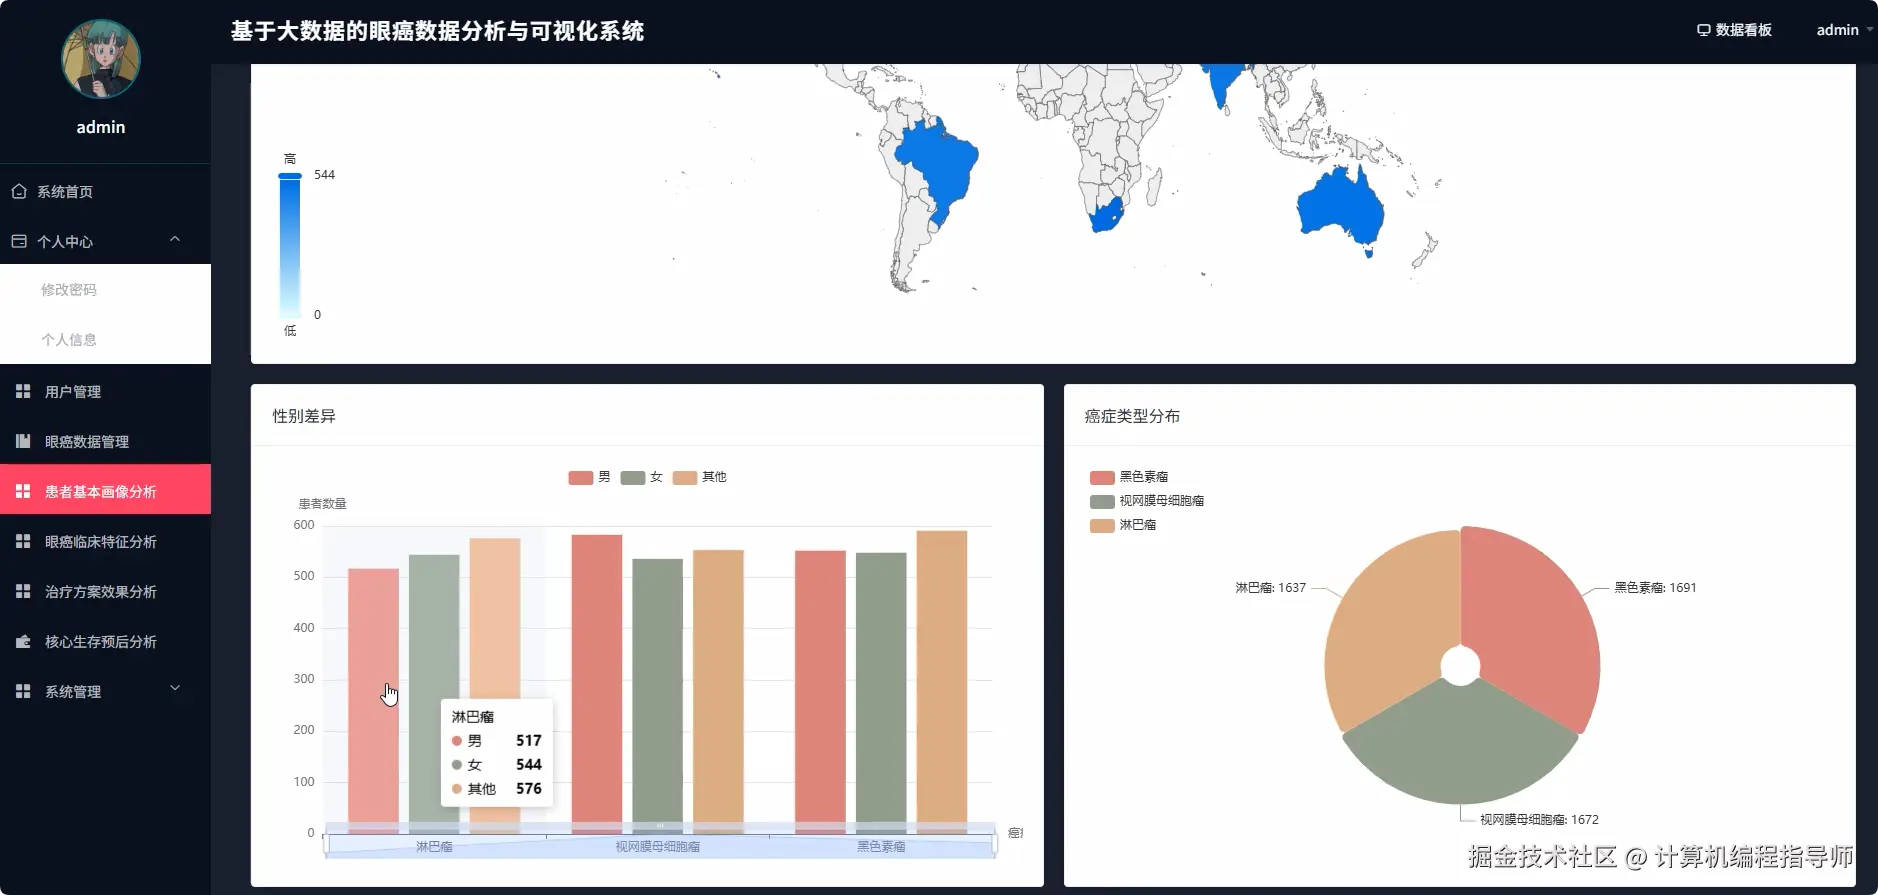Viewport: 1878px width, 895px height.
Task: Click the 个人中心 card icon
Action: coord(19,241)
